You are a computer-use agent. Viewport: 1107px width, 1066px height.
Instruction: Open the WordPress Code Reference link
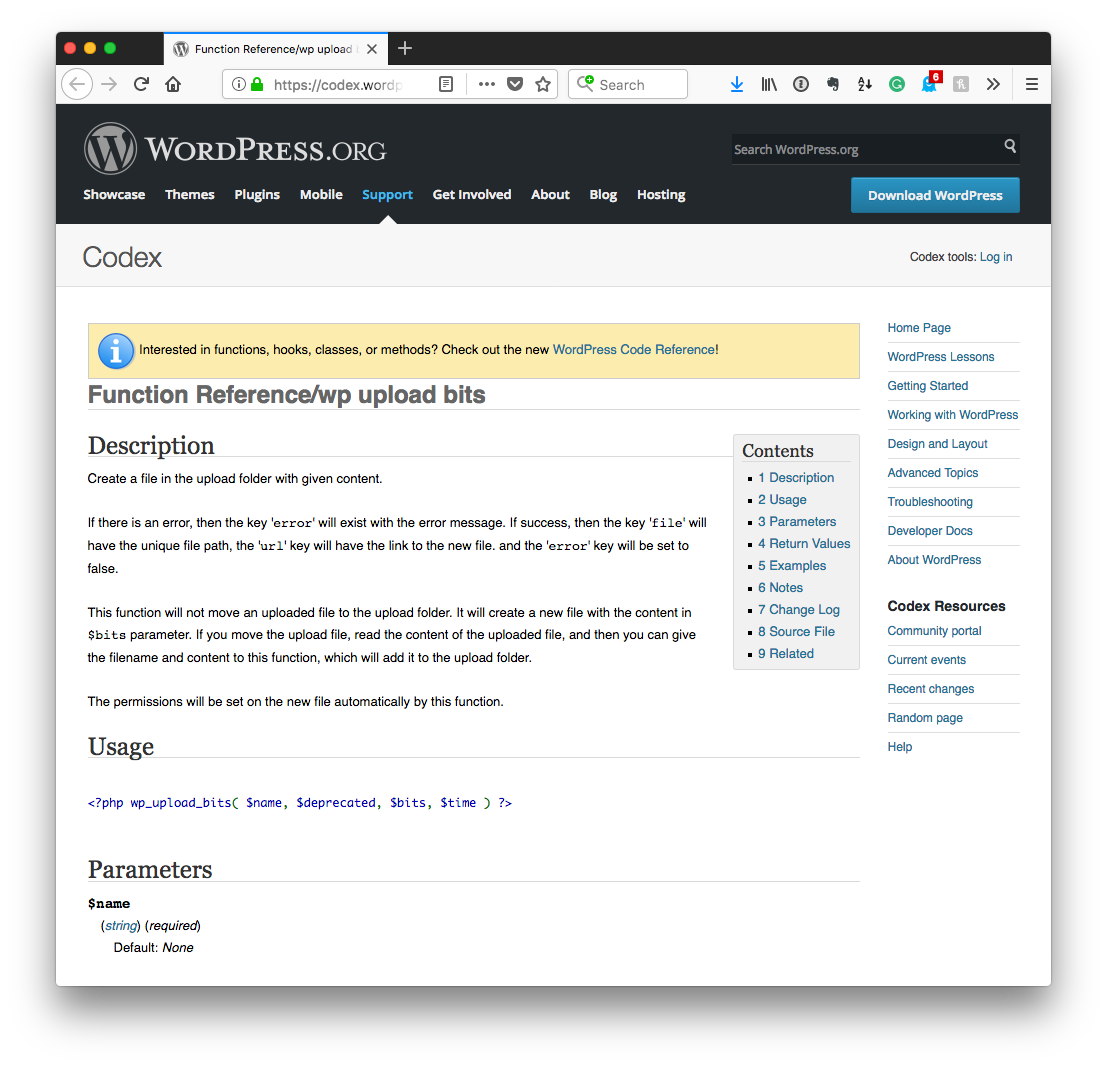click(632, 350)
